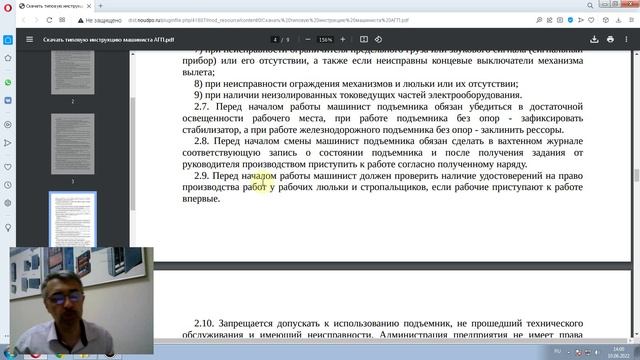The width and height of the screenshot is (640, 360).
Task: Open history clock icon in sidebar
Action: 8,185
